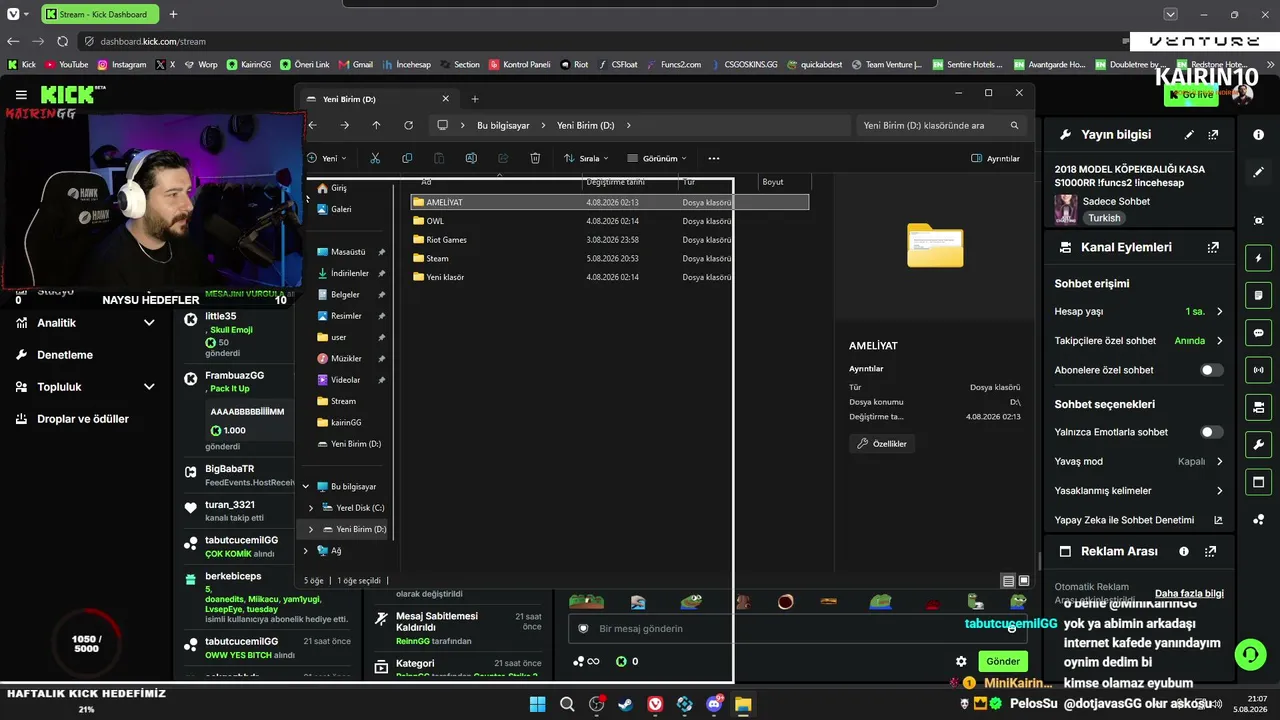Expand Yerel Disk (C:) in tree
1280x720 pixels.
(311, 508)
